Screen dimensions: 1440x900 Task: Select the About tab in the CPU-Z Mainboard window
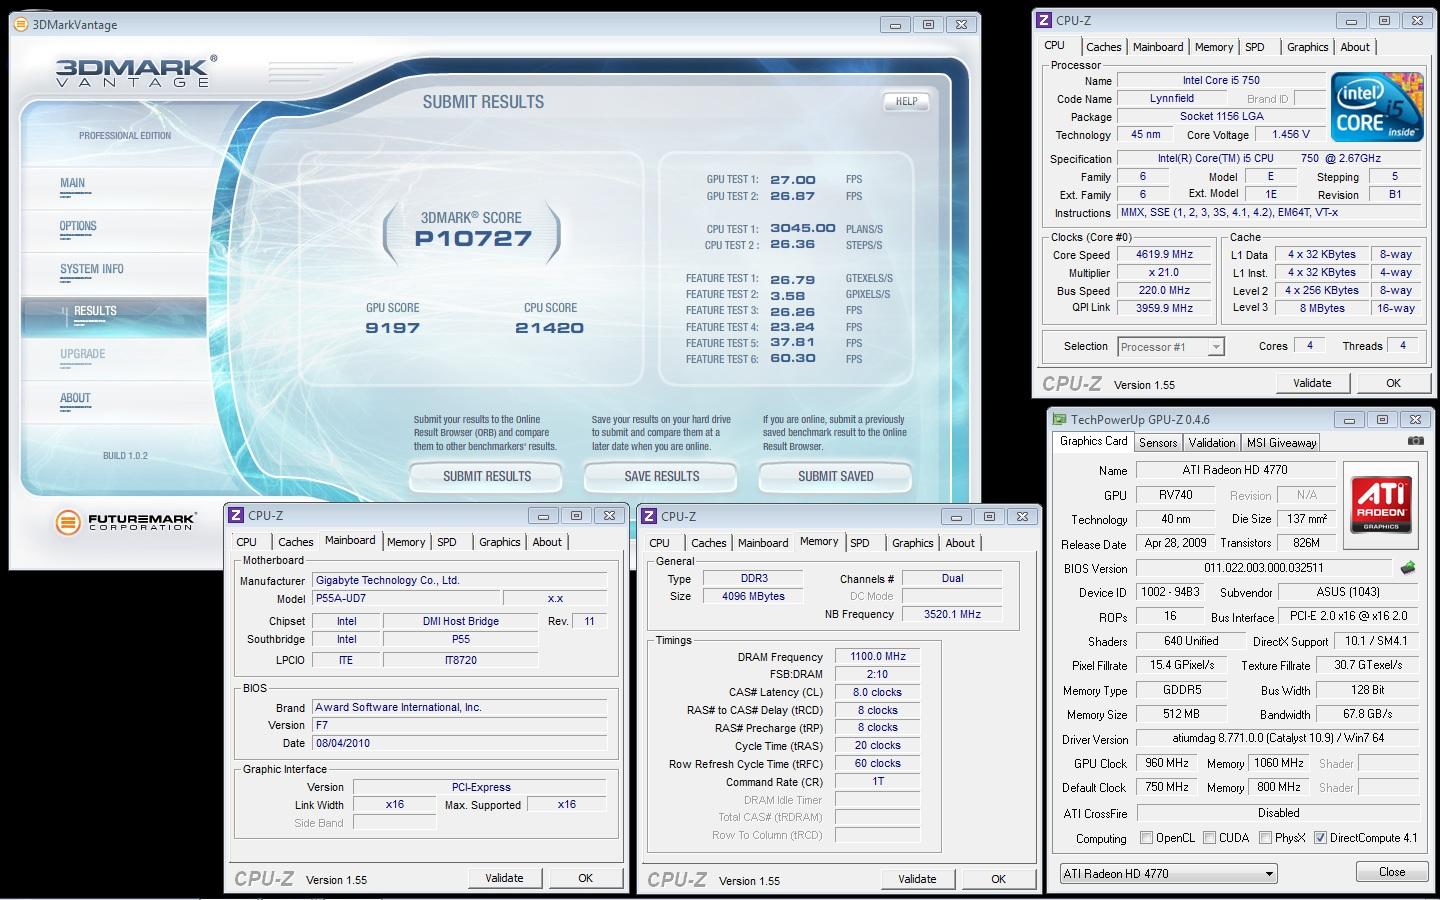[547, 542]
